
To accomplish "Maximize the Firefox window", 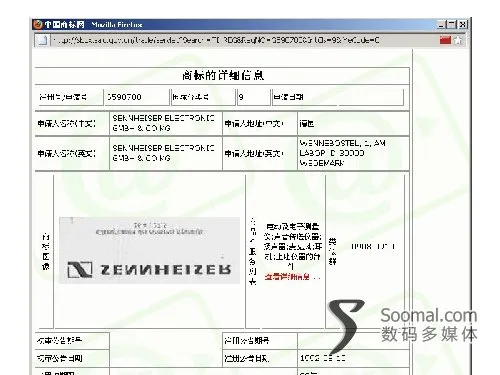I will pos(452,25).
